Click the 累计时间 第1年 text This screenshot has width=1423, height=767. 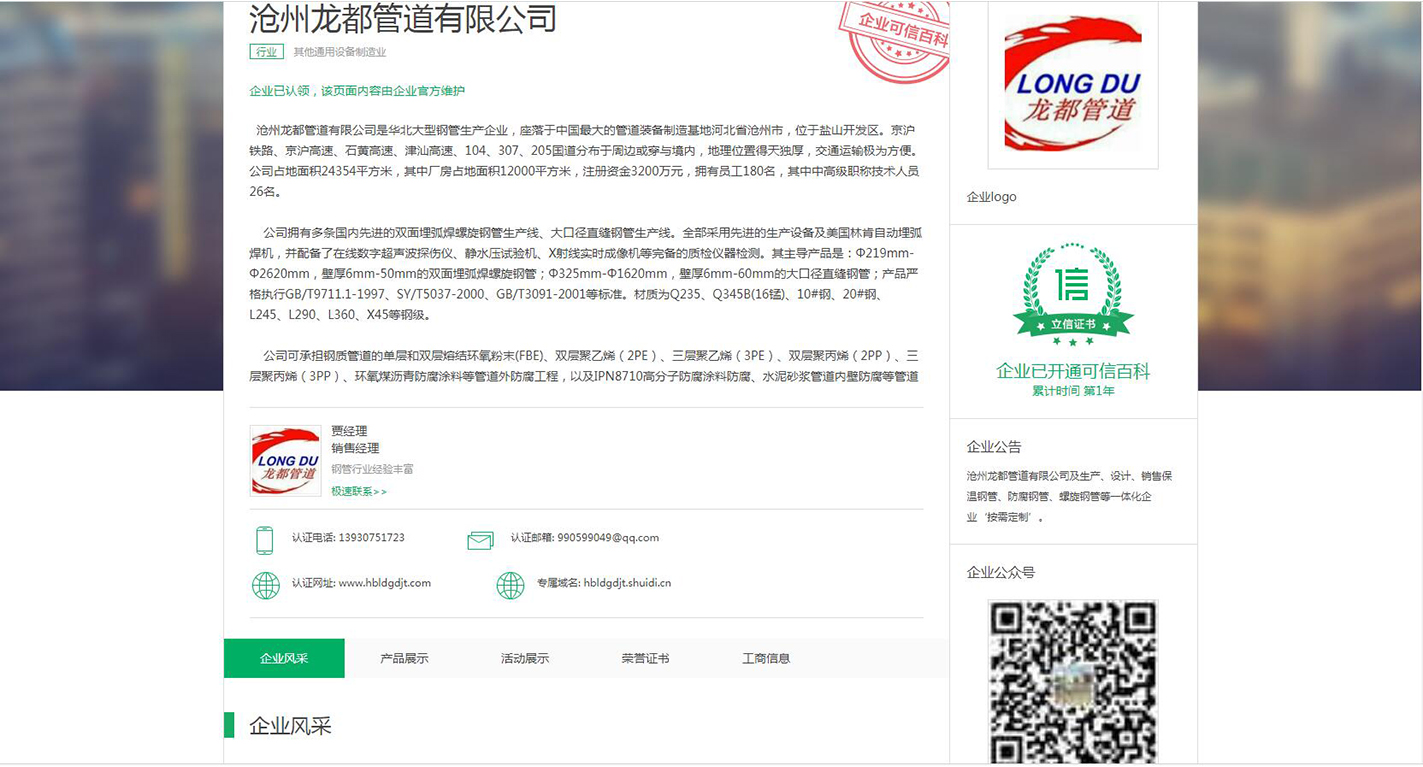(x=1073, y=391)
